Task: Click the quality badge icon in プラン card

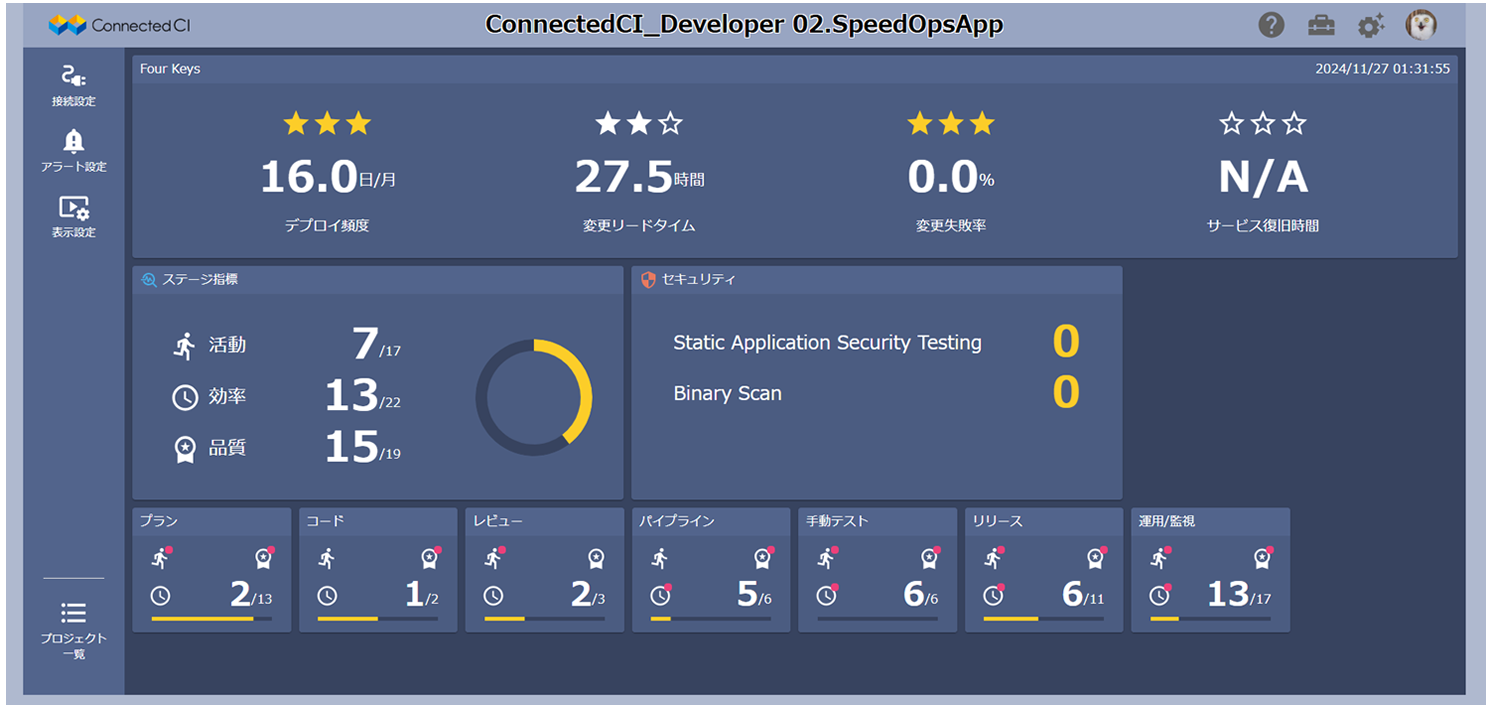Action: [x=264, y=558]
